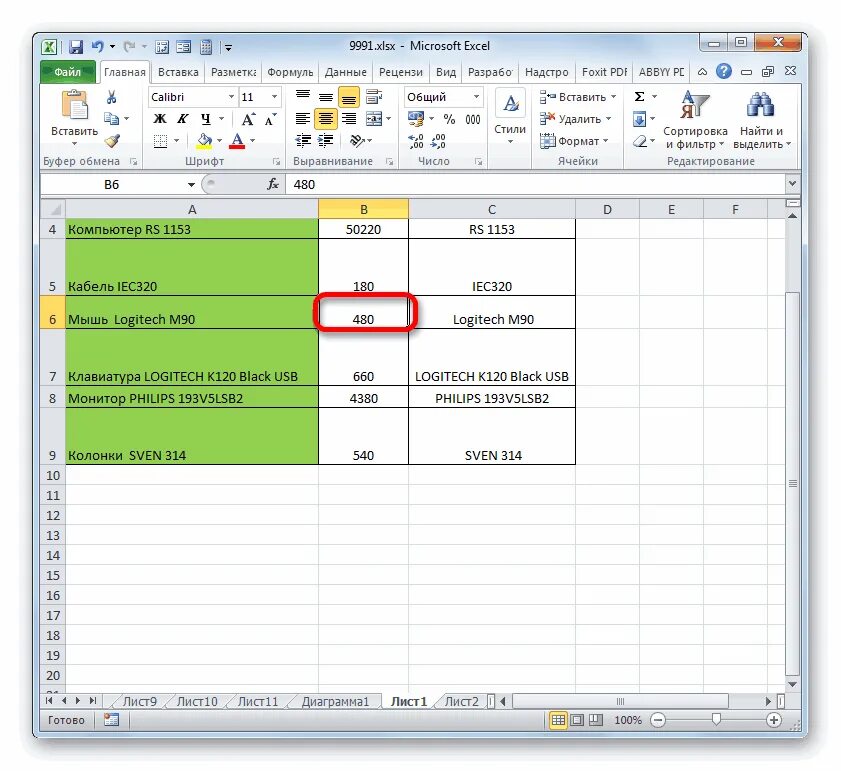Toggle bottom vertical alignment
The image size is (841, 771).
coord(349,97)
